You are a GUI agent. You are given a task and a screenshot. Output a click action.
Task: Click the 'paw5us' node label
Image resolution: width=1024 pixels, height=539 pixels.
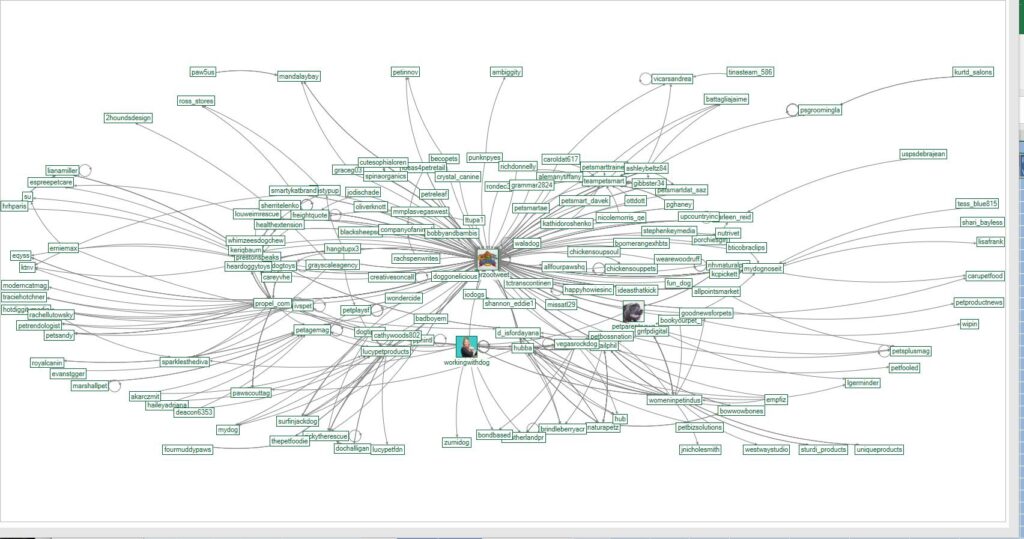click(x=203, y=72)
